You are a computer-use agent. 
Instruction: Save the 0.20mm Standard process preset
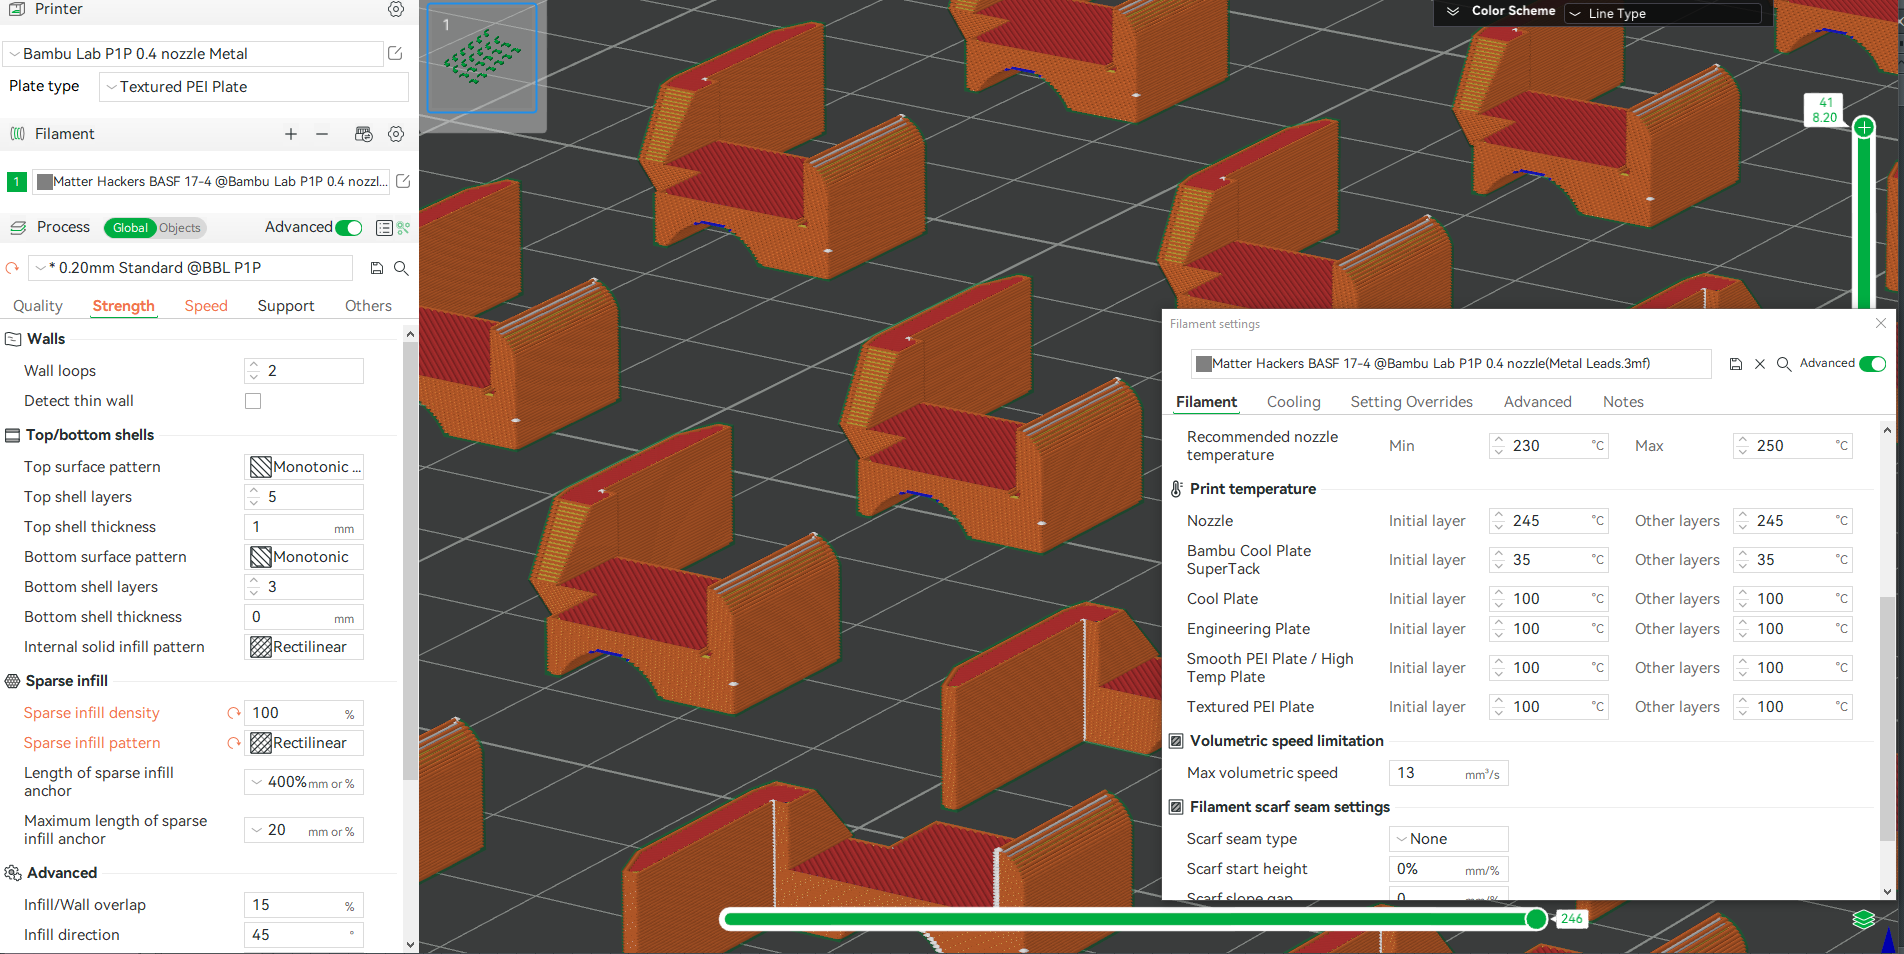(x=377, y=268)
